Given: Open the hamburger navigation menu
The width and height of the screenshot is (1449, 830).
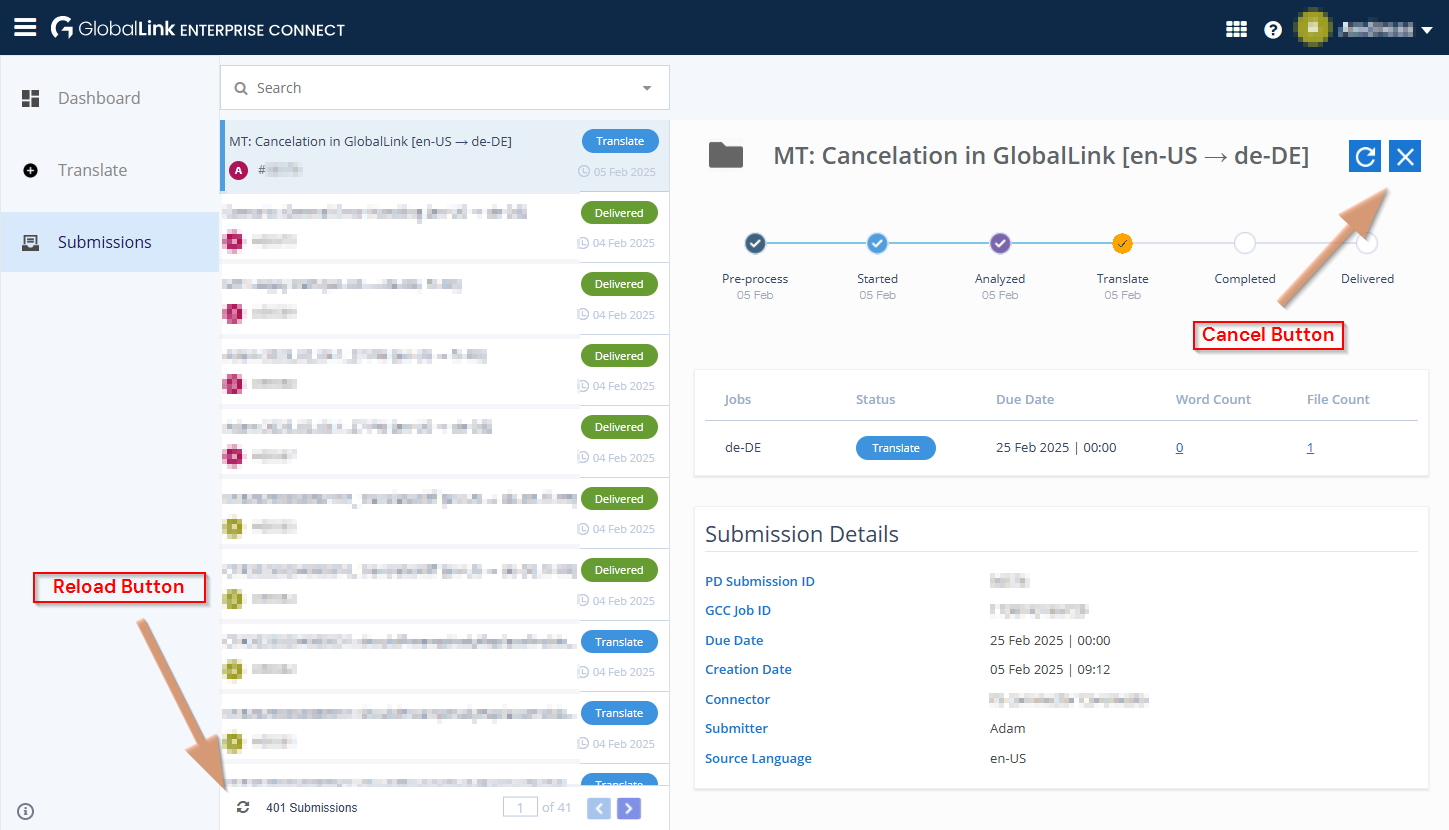Looking at the screenshot, I should coord(24,27).
